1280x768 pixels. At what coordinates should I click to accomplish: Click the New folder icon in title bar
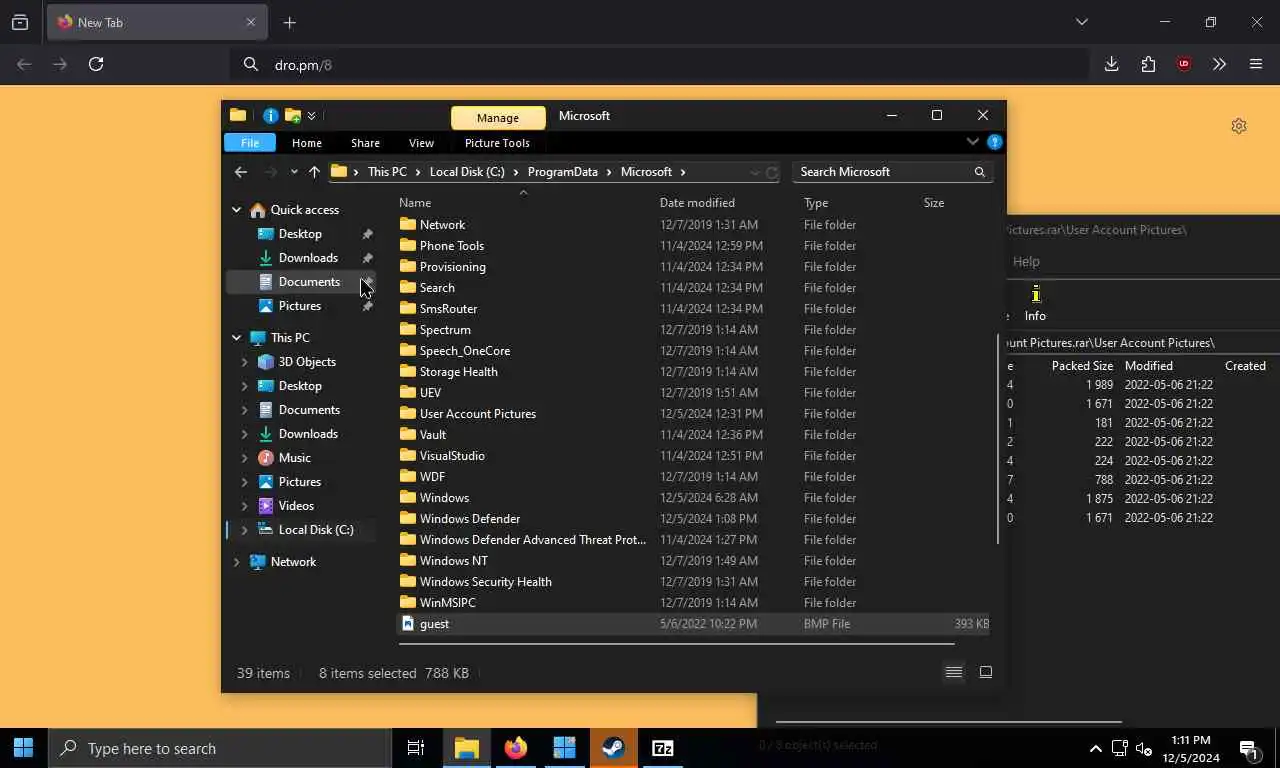(x=292, y=116)
